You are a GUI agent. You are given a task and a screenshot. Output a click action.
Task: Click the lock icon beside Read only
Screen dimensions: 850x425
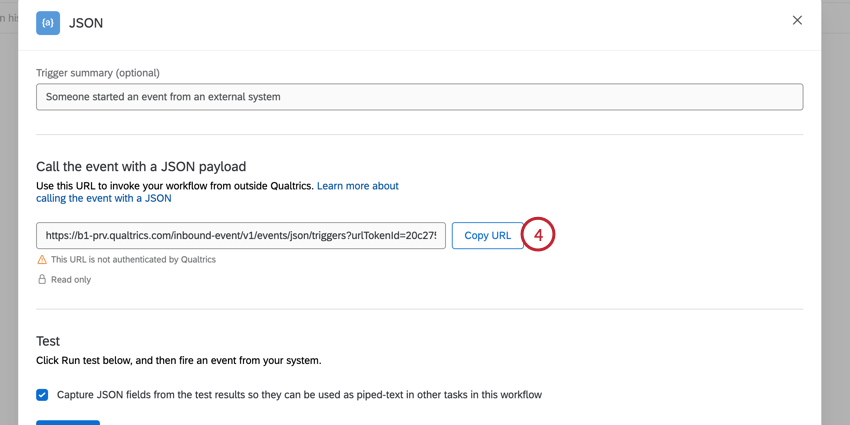point(42,280)
